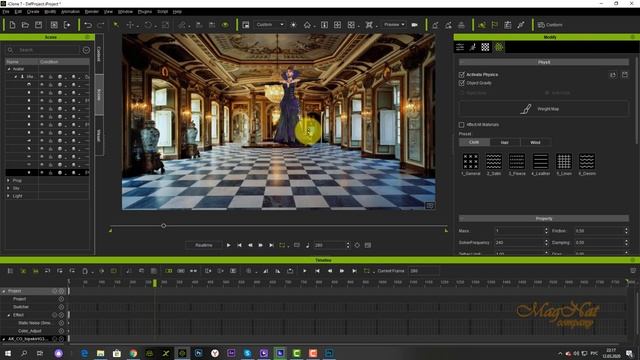Select the 2_Satin cloth preset thumbnail
640x360 pixels.
493,161
